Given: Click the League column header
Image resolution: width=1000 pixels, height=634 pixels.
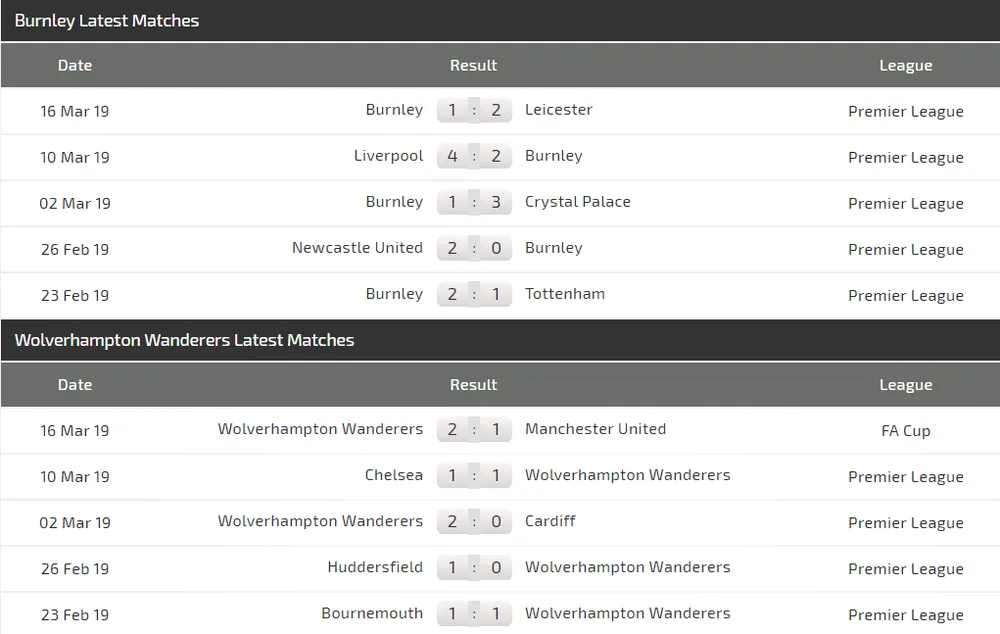Looking at the screenshot, I should coord(906,65).
